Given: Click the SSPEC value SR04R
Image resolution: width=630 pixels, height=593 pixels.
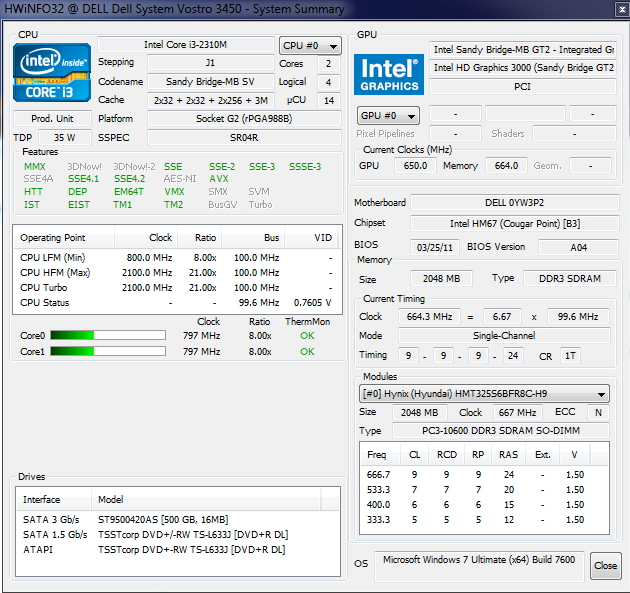Looking at the screenshot, I should [244, 137].
